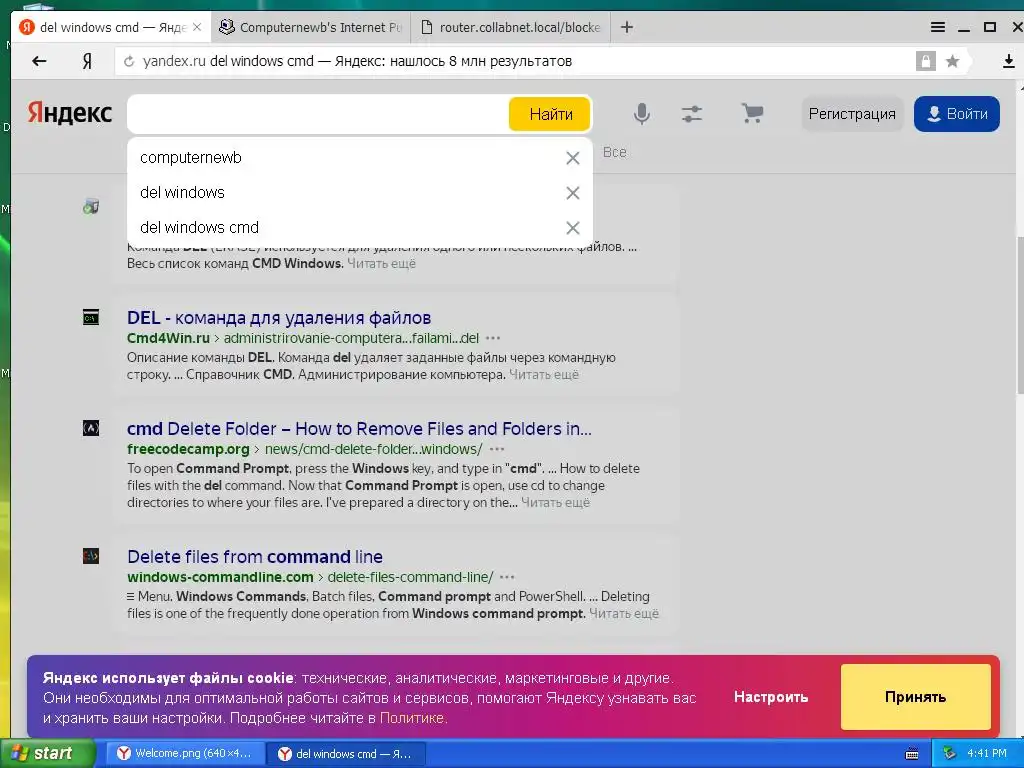Click the lock protection icon in address bar
Viewport: 1024px width, 768px height.
925,61
